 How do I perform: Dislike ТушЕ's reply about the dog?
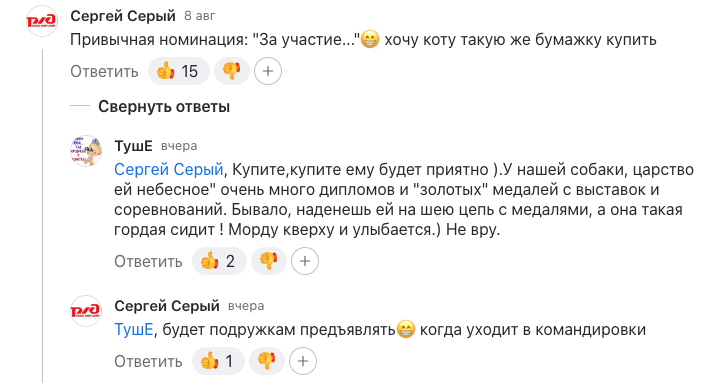[x=269, y=261]
